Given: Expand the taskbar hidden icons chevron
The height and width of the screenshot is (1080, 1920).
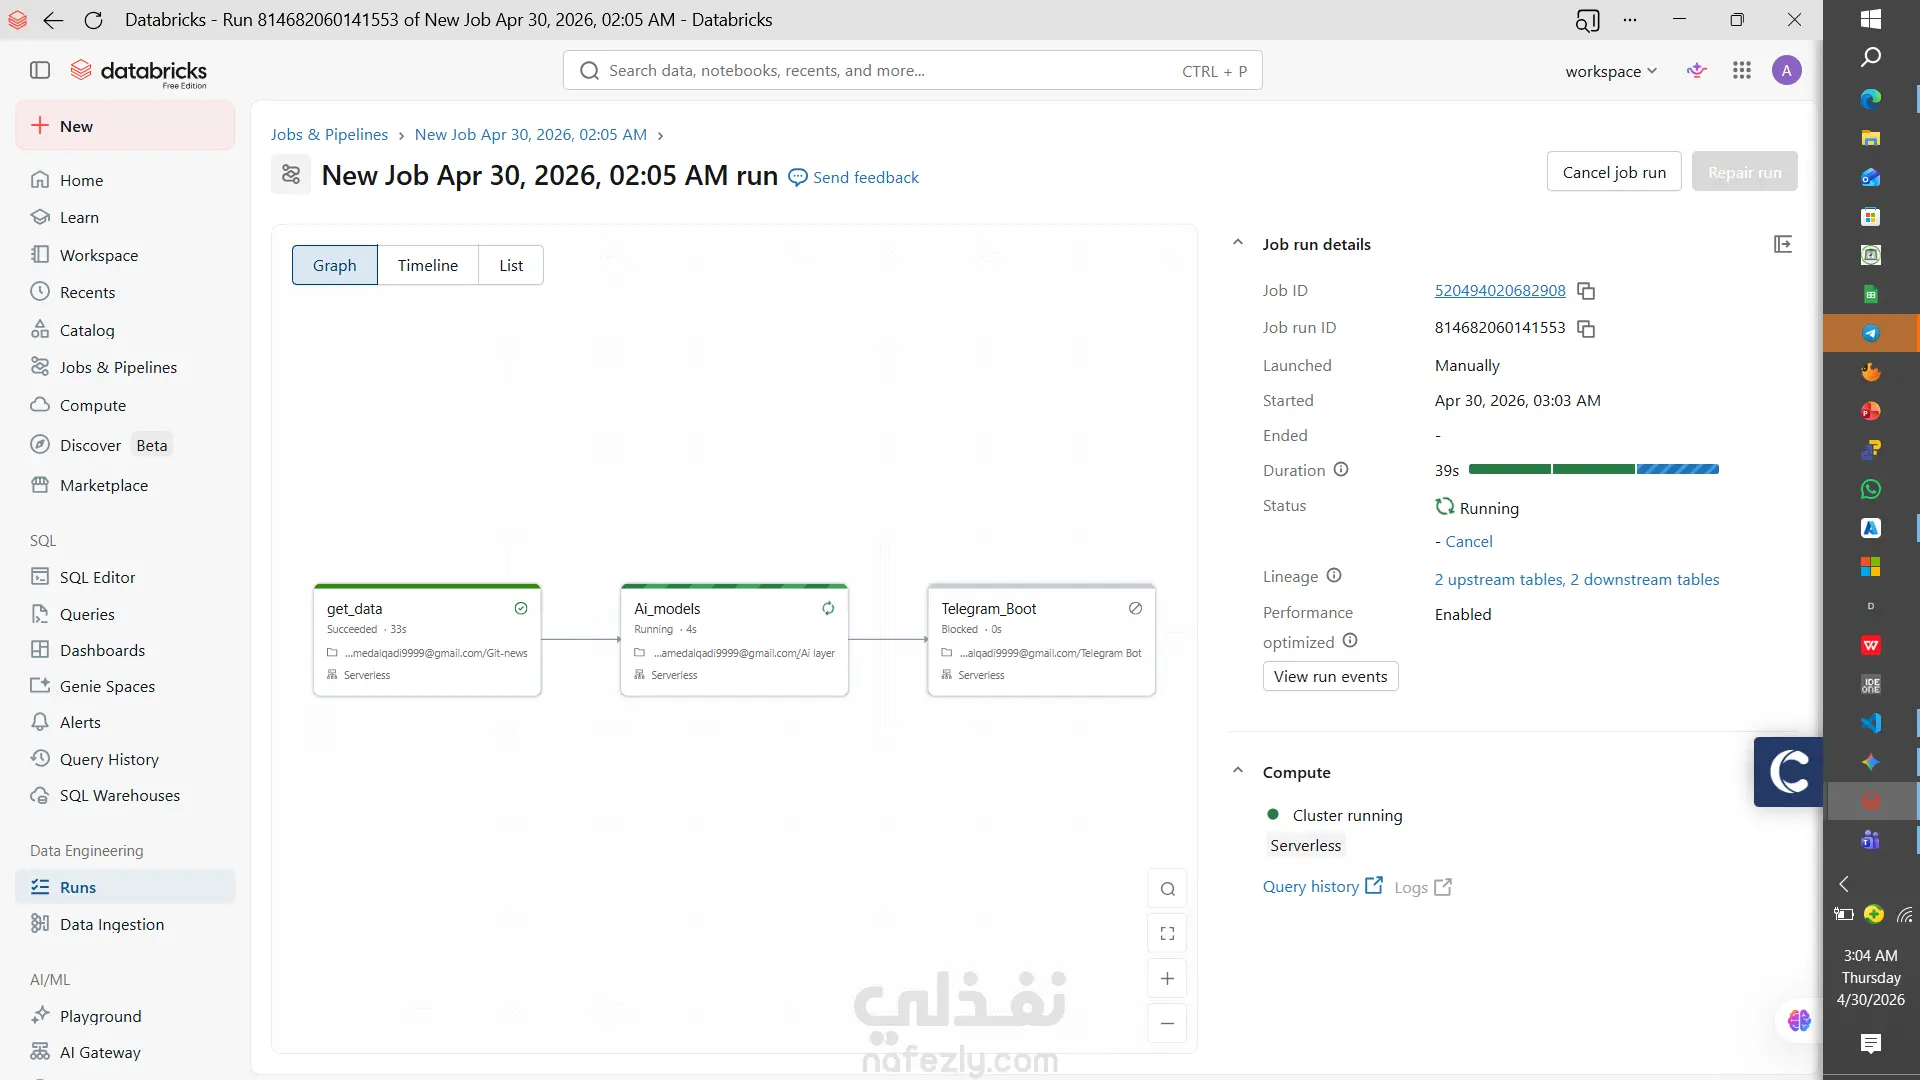Looking at the screenshot, I should coord(1844,884).
